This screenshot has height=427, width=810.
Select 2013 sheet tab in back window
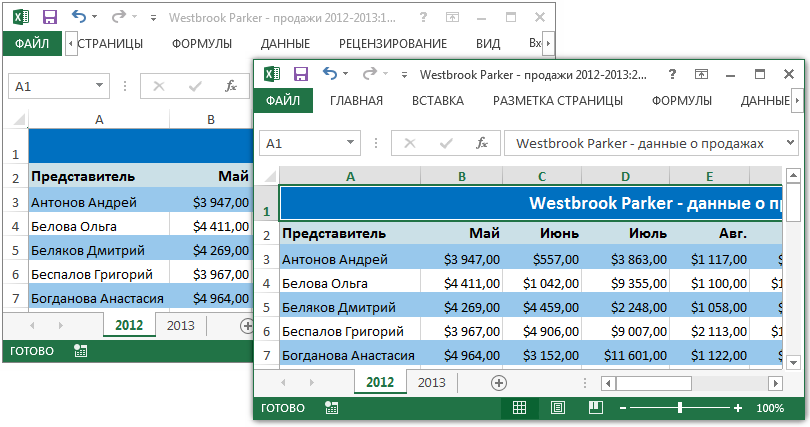[x=180, y=326]
